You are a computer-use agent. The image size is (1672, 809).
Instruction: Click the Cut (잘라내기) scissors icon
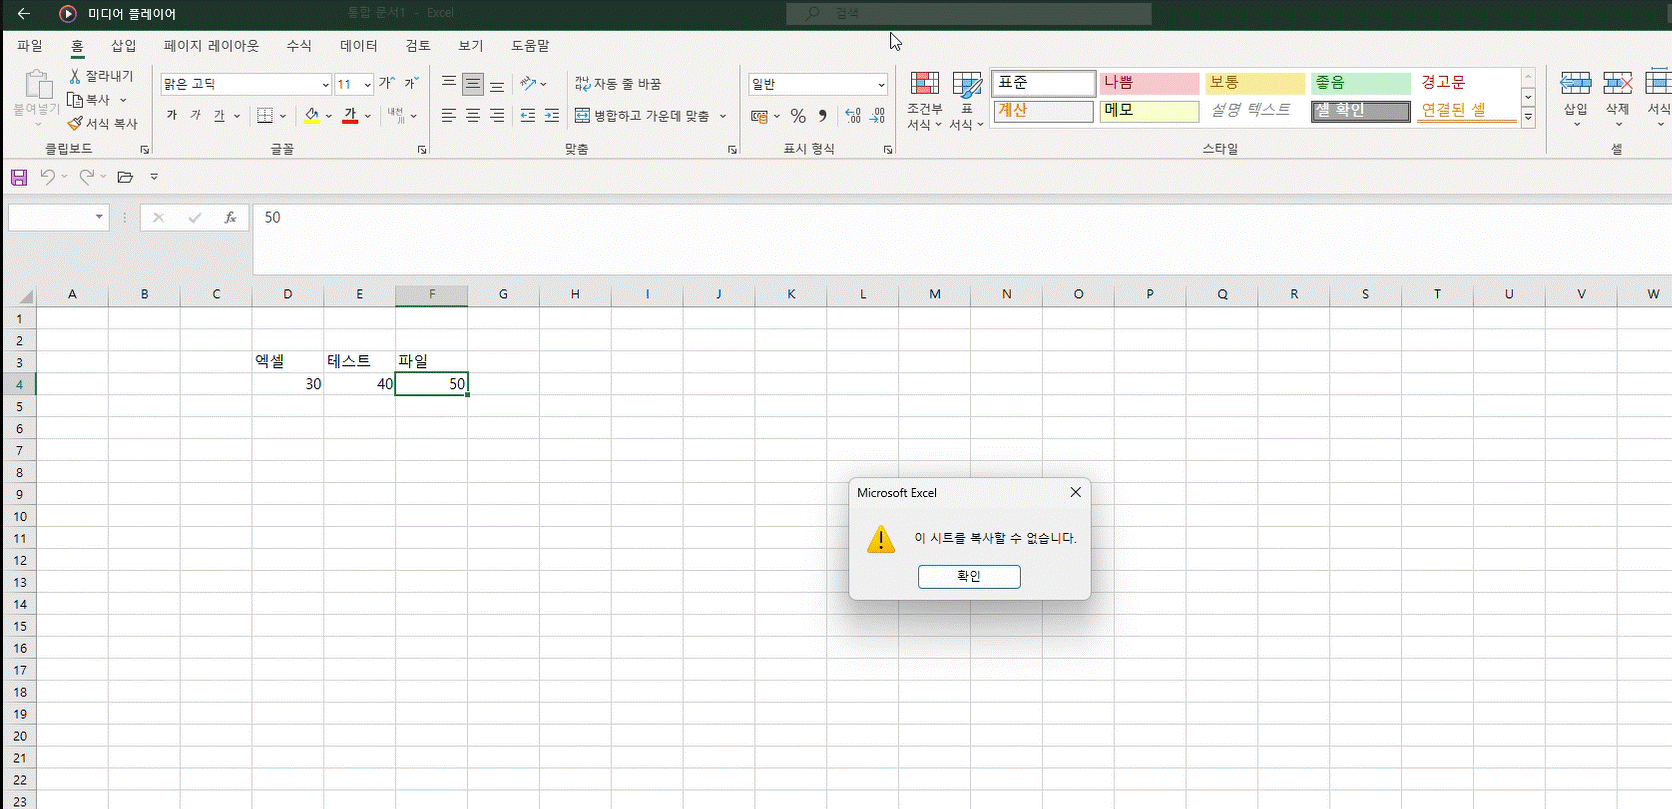pyautogui.click(x=75, y=76)
